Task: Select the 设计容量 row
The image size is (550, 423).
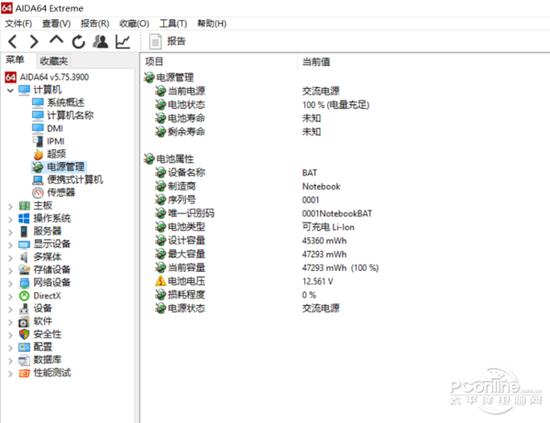Action: point(250,241)
